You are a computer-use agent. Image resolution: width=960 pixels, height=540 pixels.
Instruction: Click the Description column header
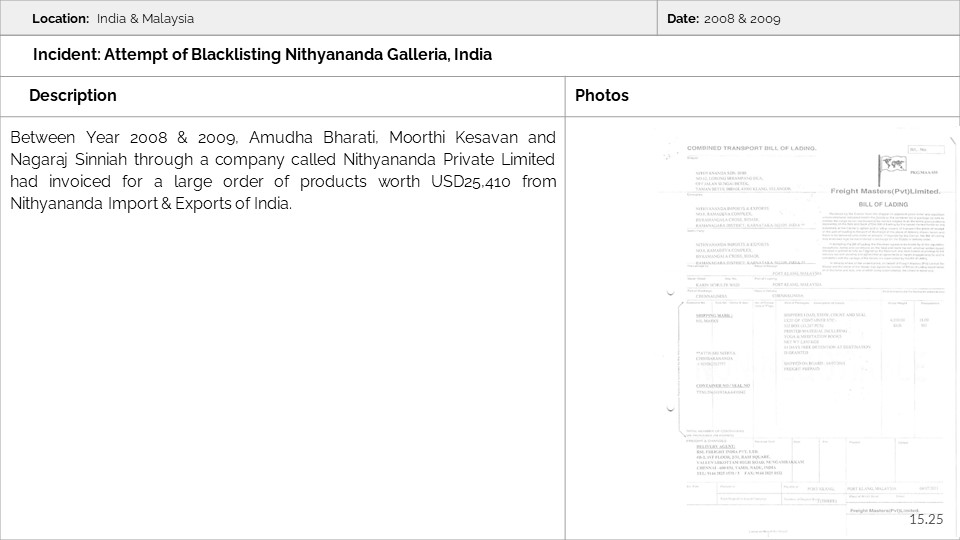pos(73,96)
